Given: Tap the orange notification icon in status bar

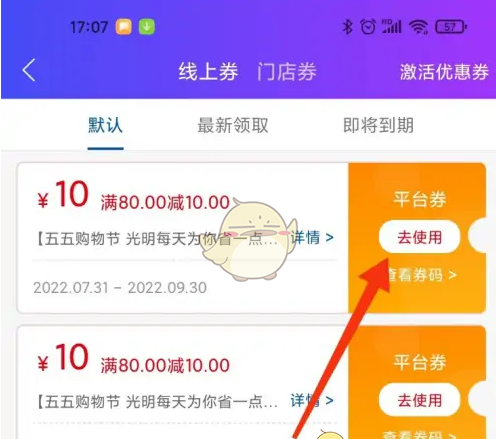Looking at the screenshot, I should [x=123, y=27].
